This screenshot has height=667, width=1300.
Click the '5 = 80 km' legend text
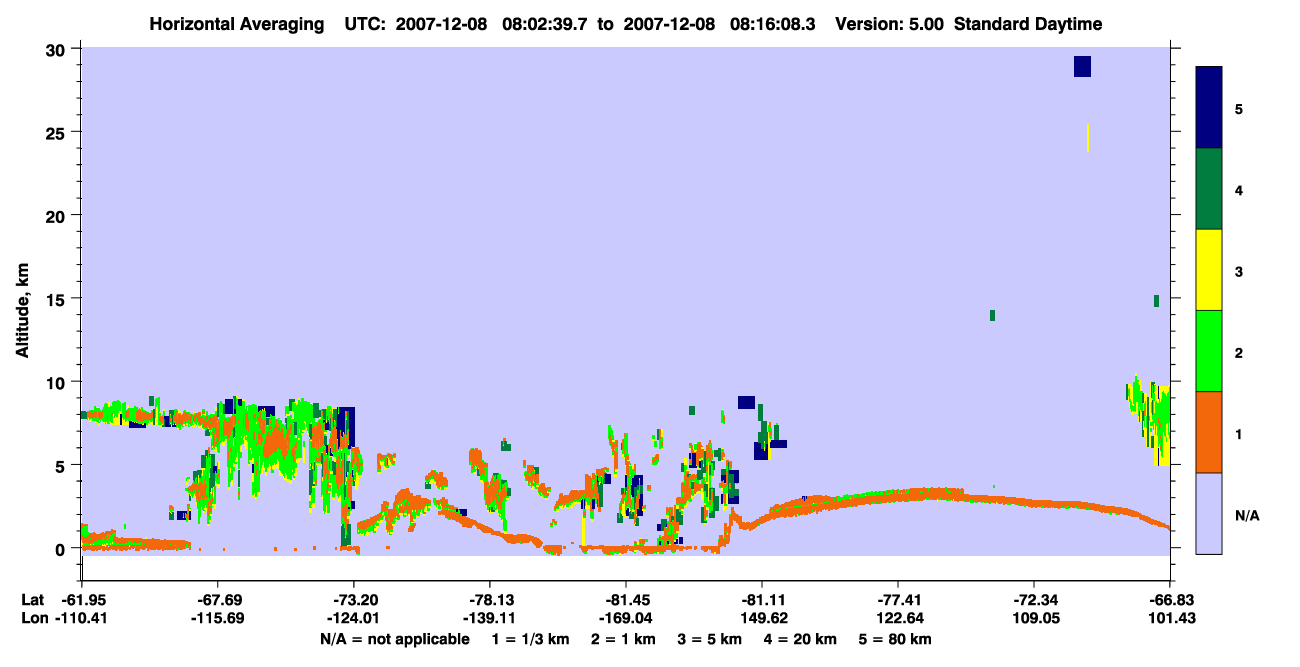pyautogui.click(x=895, y=639)
